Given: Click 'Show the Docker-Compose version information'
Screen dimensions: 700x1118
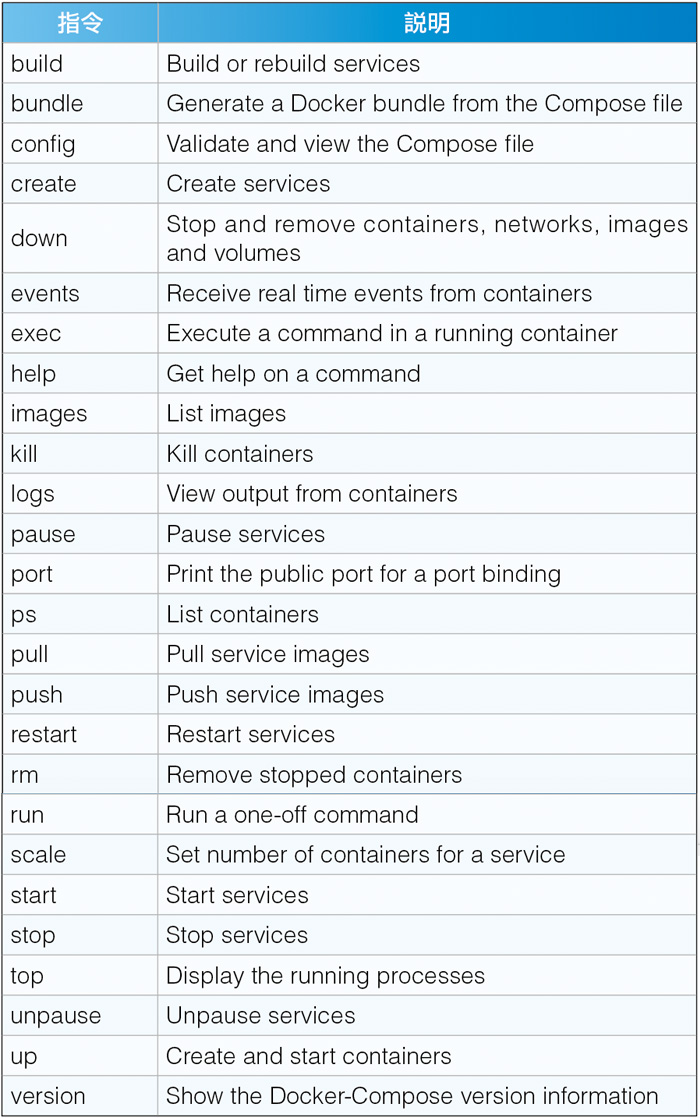Looking at the screenshot, I should tap(412, 1096).
